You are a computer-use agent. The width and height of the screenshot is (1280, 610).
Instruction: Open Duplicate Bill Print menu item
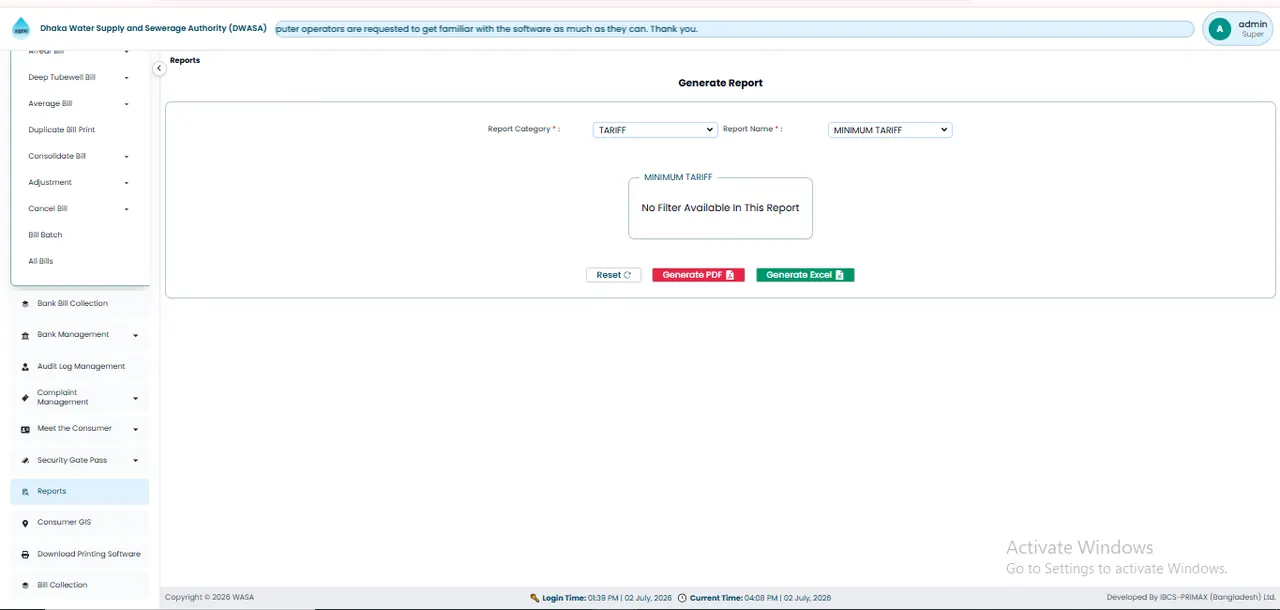62,130
